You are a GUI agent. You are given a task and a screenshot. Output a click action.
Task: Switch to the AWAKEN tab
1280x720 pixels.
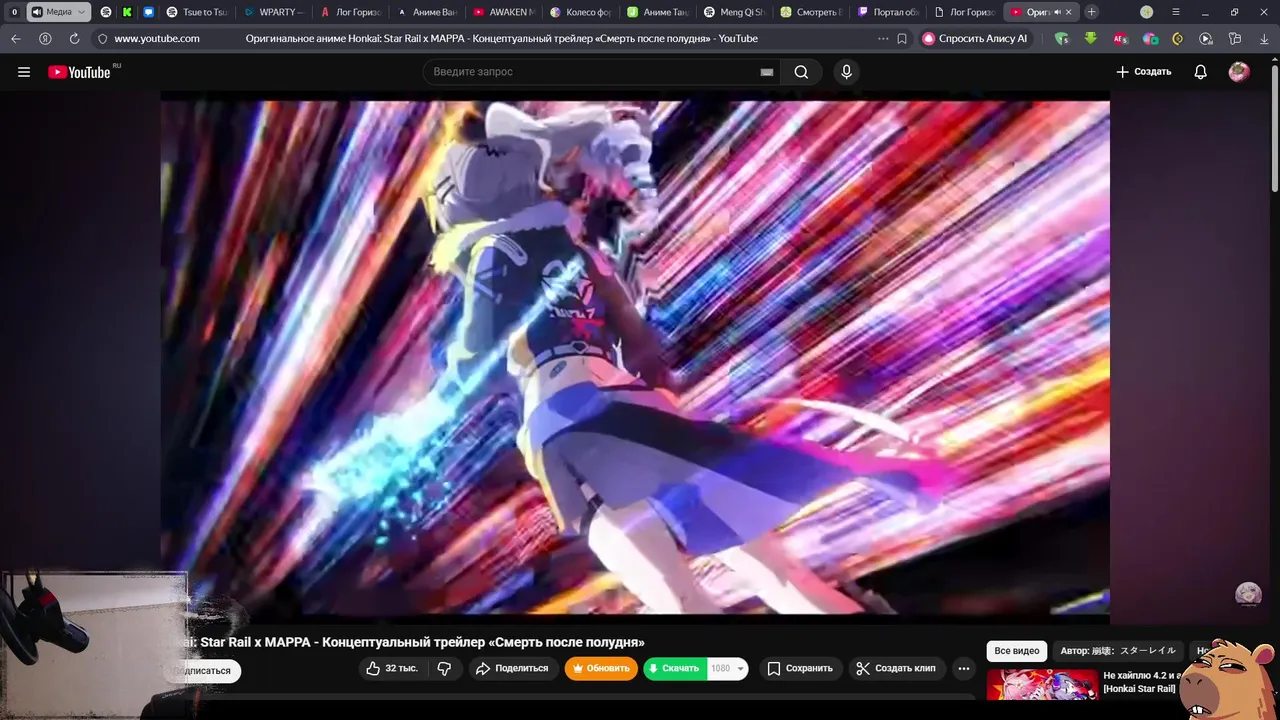[504, 12]
